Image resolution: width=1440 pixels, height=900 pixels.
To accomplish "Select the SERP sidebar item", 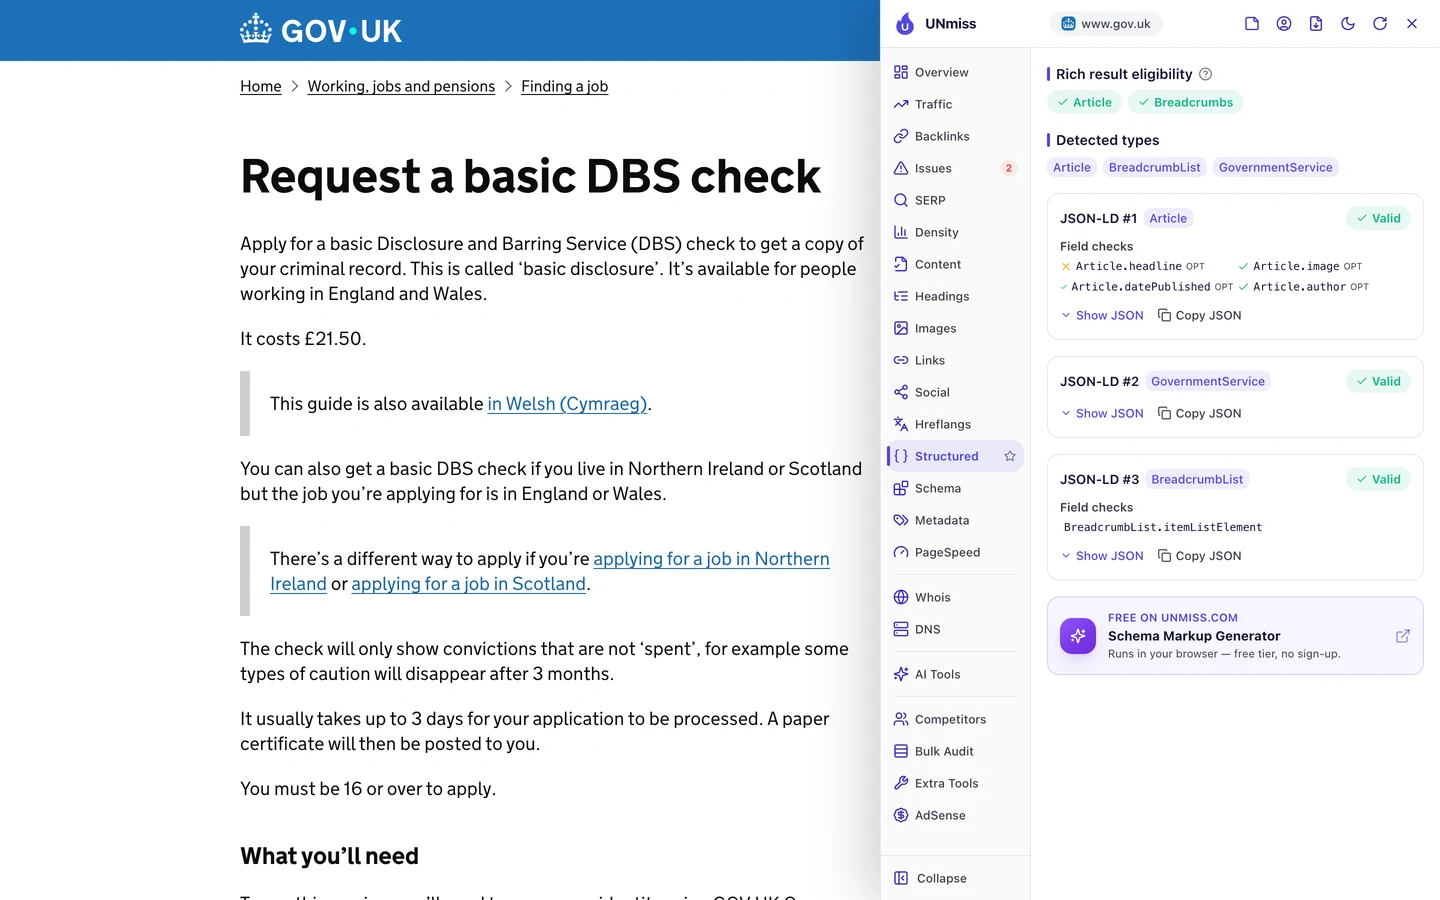I will click(x=955, y=200).
